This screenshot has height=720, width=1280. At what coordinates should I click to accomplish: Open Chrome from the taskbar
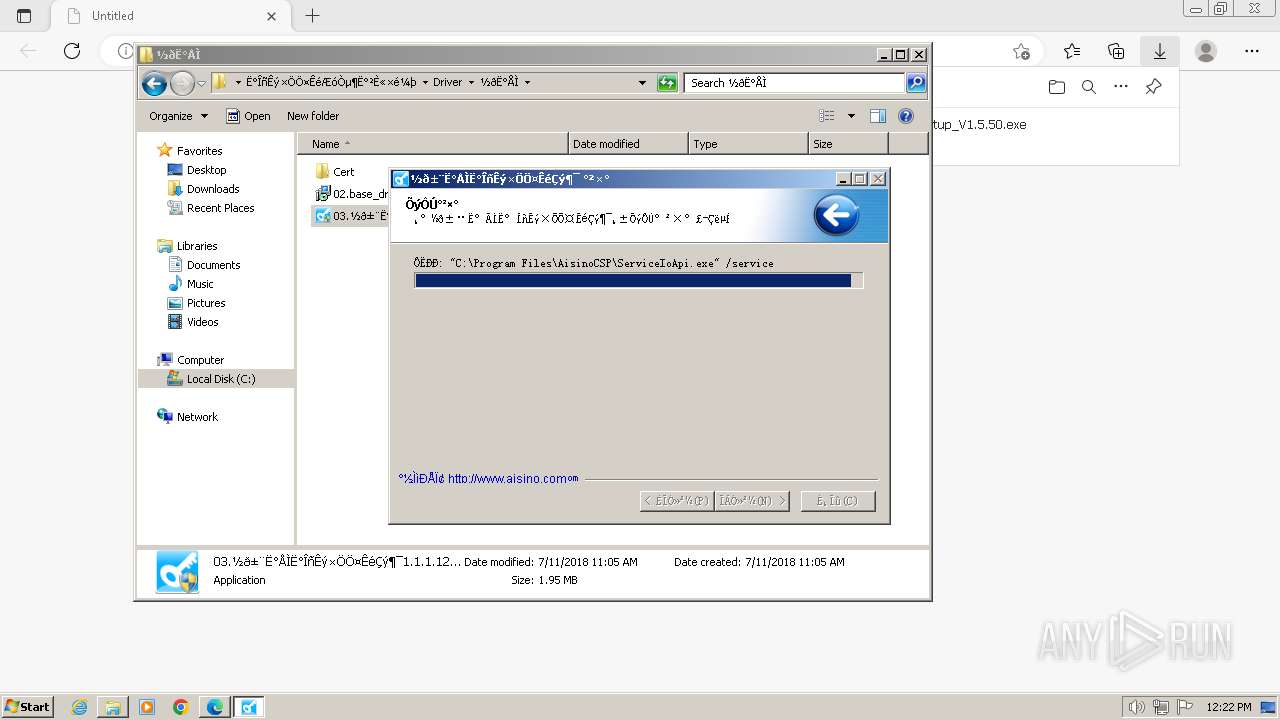coord(181,707)
